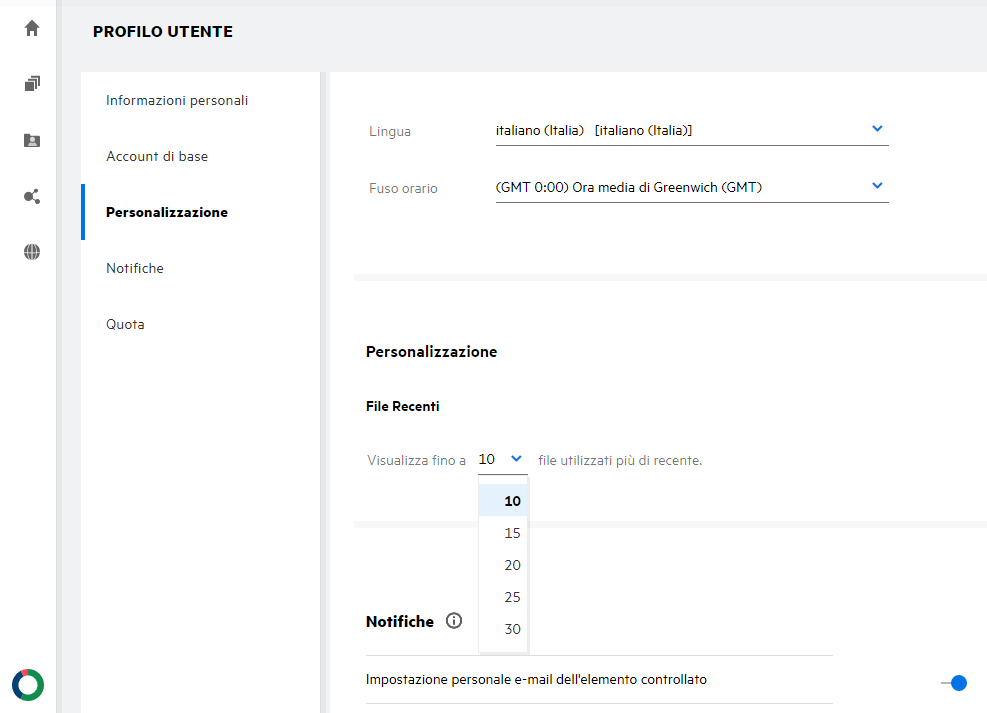
Task: Choose 30 in the recent files list
Action: tap(512, 629)
